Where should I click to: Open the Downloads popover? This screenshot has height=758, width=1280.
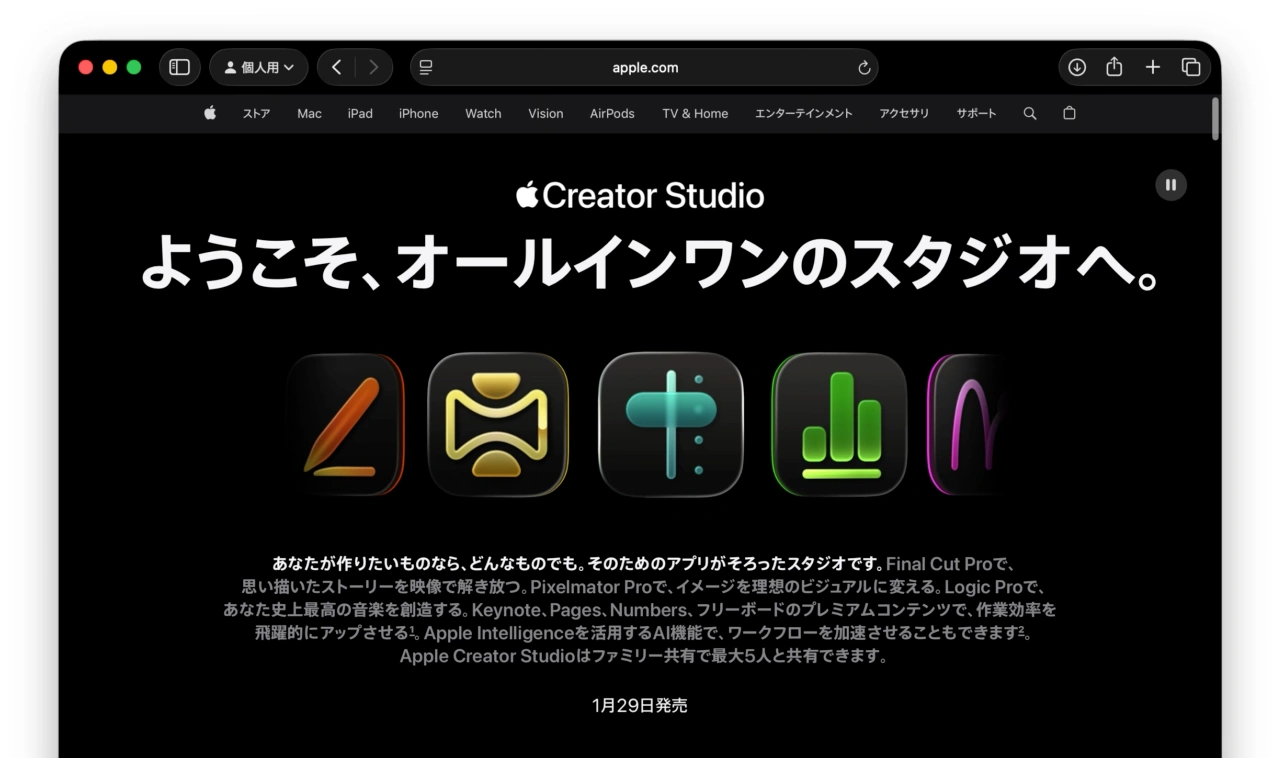1076,66
